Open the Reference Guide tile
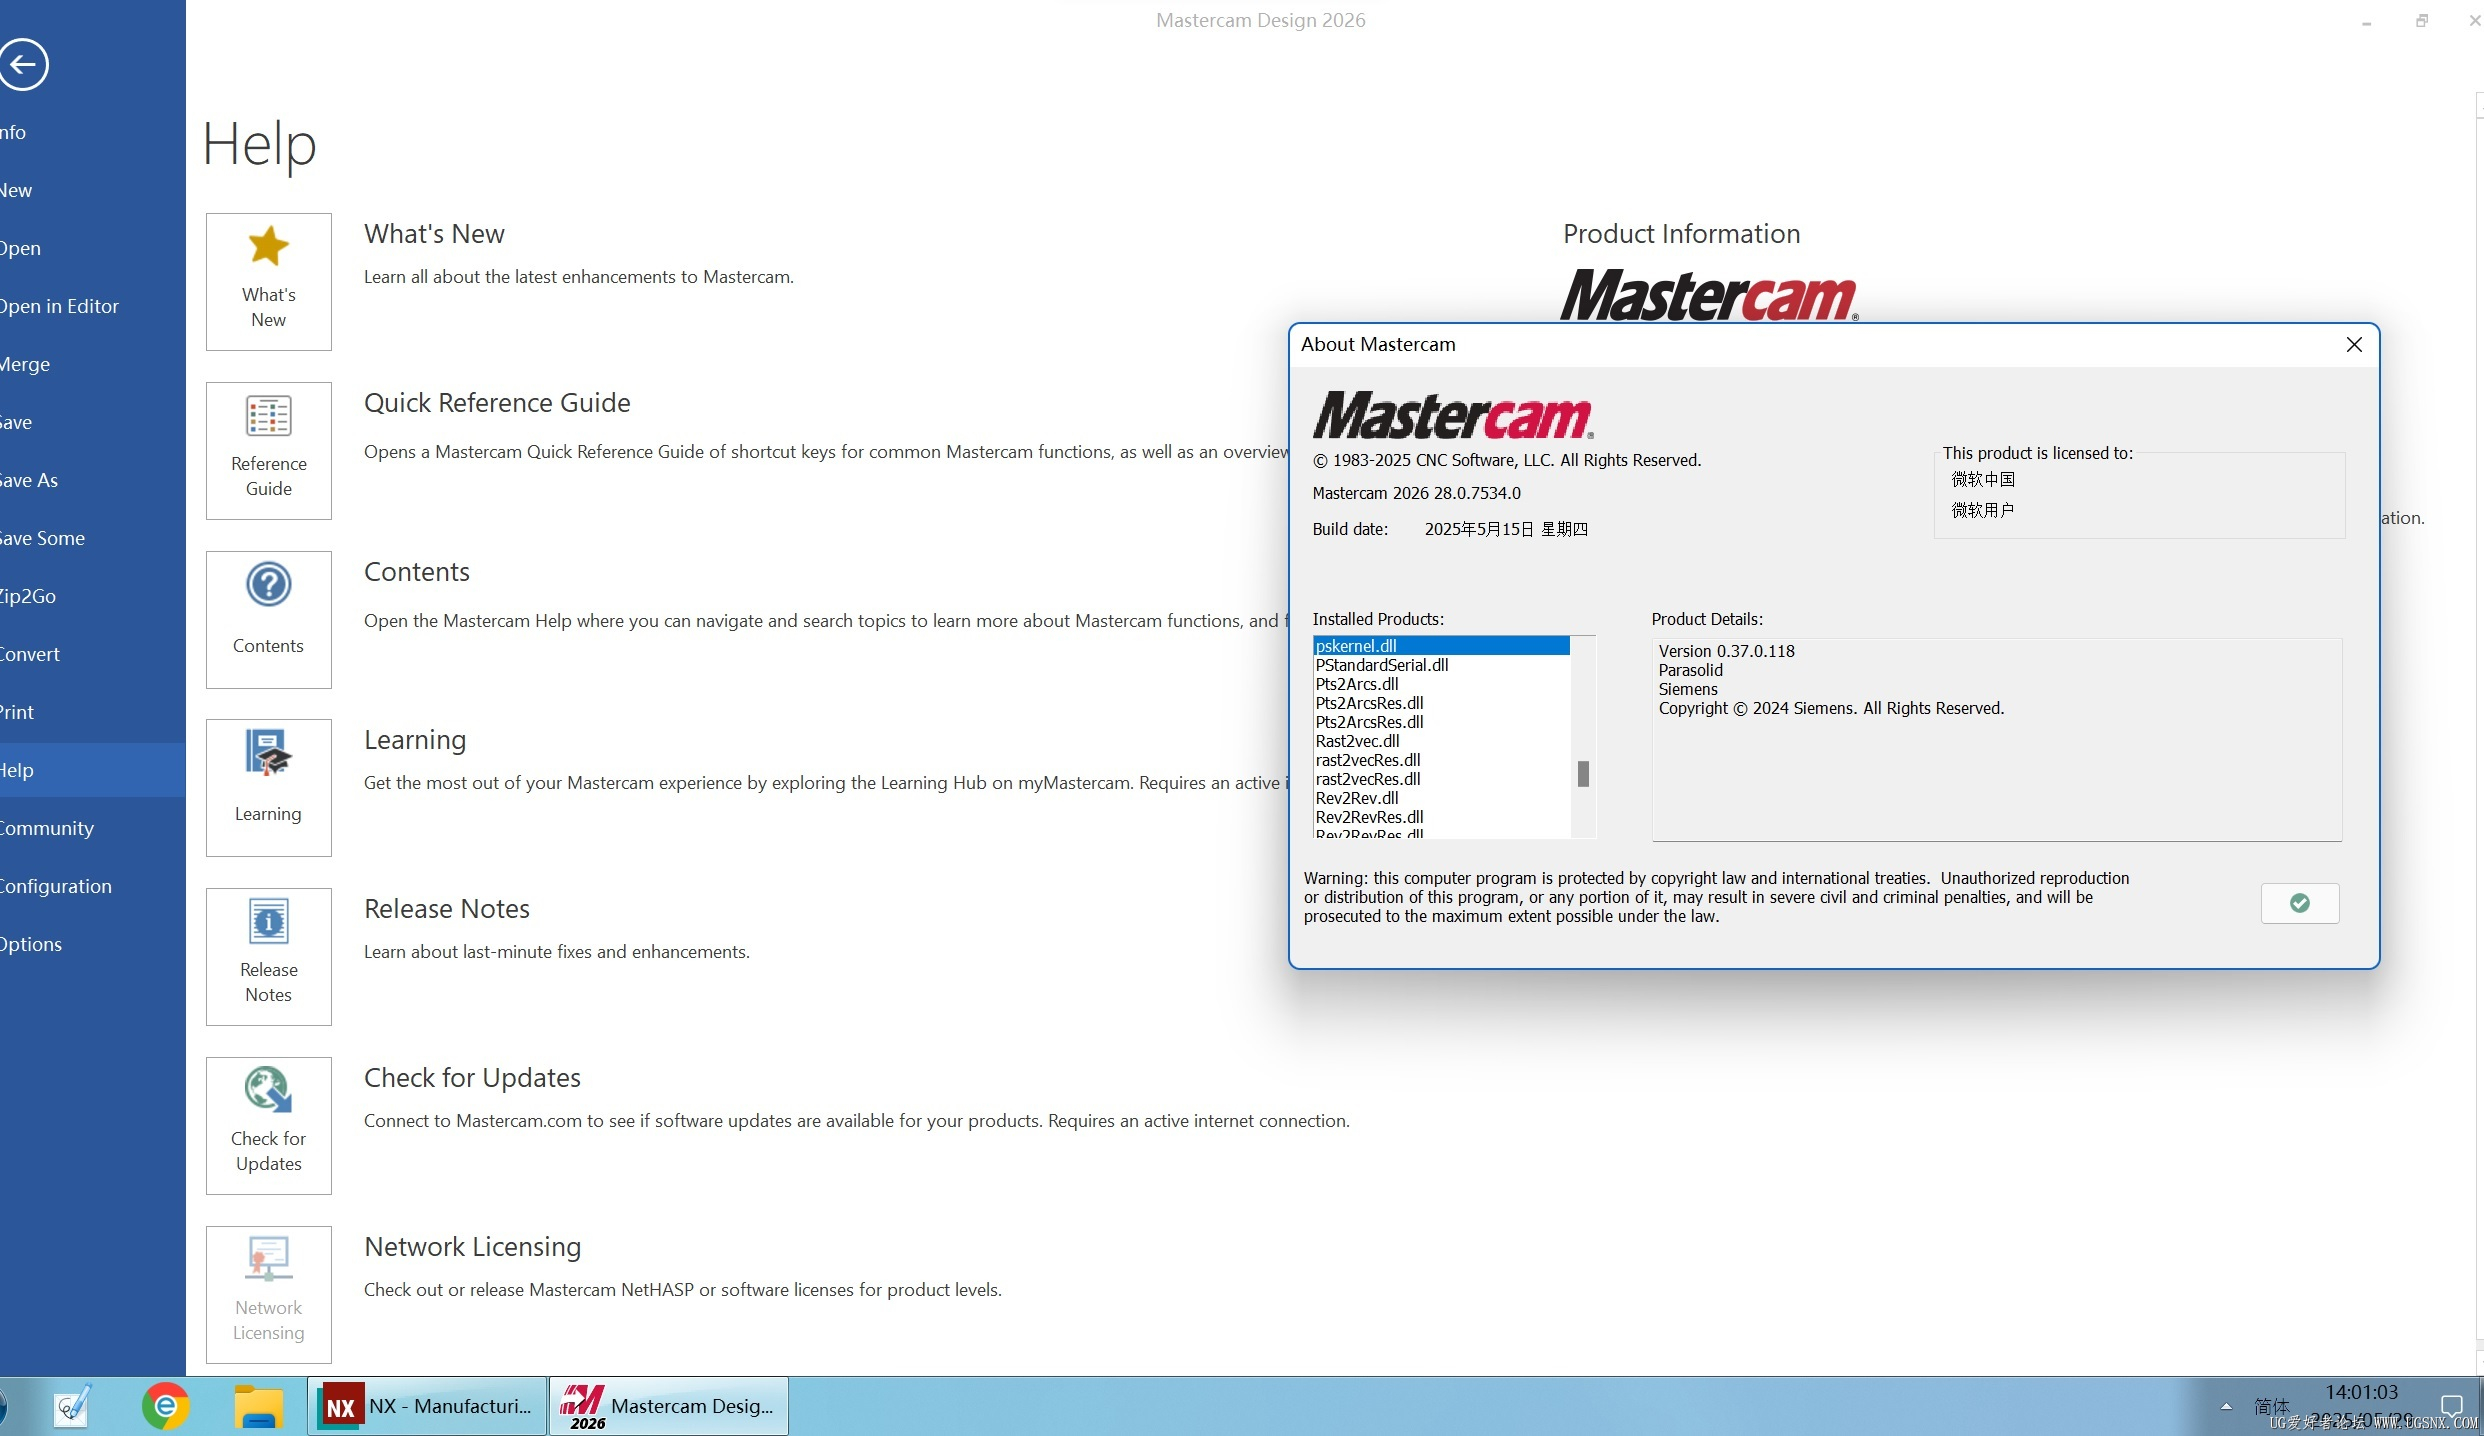The height and width of the screenshot is (1436, 2484). [268, 450]
